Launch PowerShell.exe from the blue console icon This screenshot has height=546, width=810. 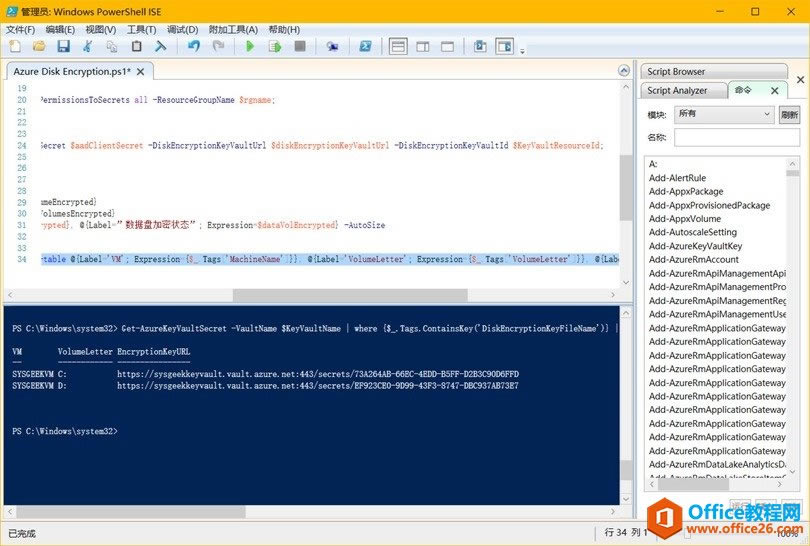click(365, 46)
